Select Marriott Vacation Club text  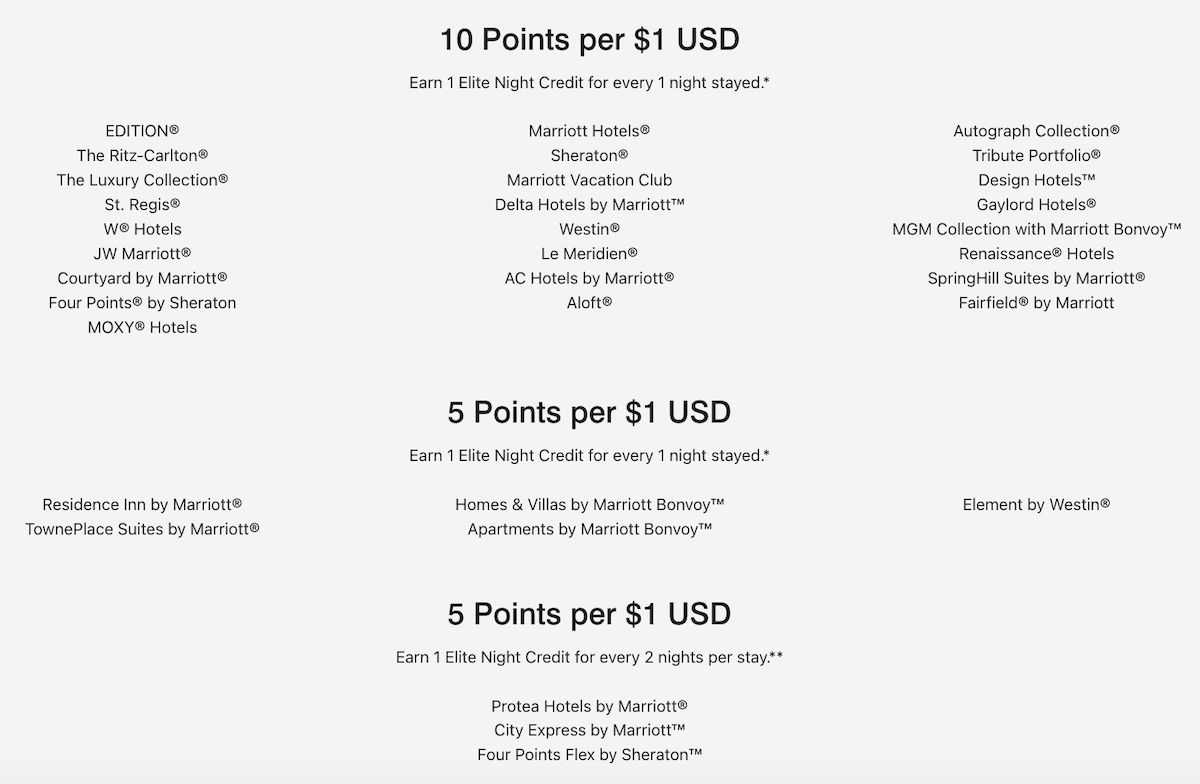[x=589, y=180]
